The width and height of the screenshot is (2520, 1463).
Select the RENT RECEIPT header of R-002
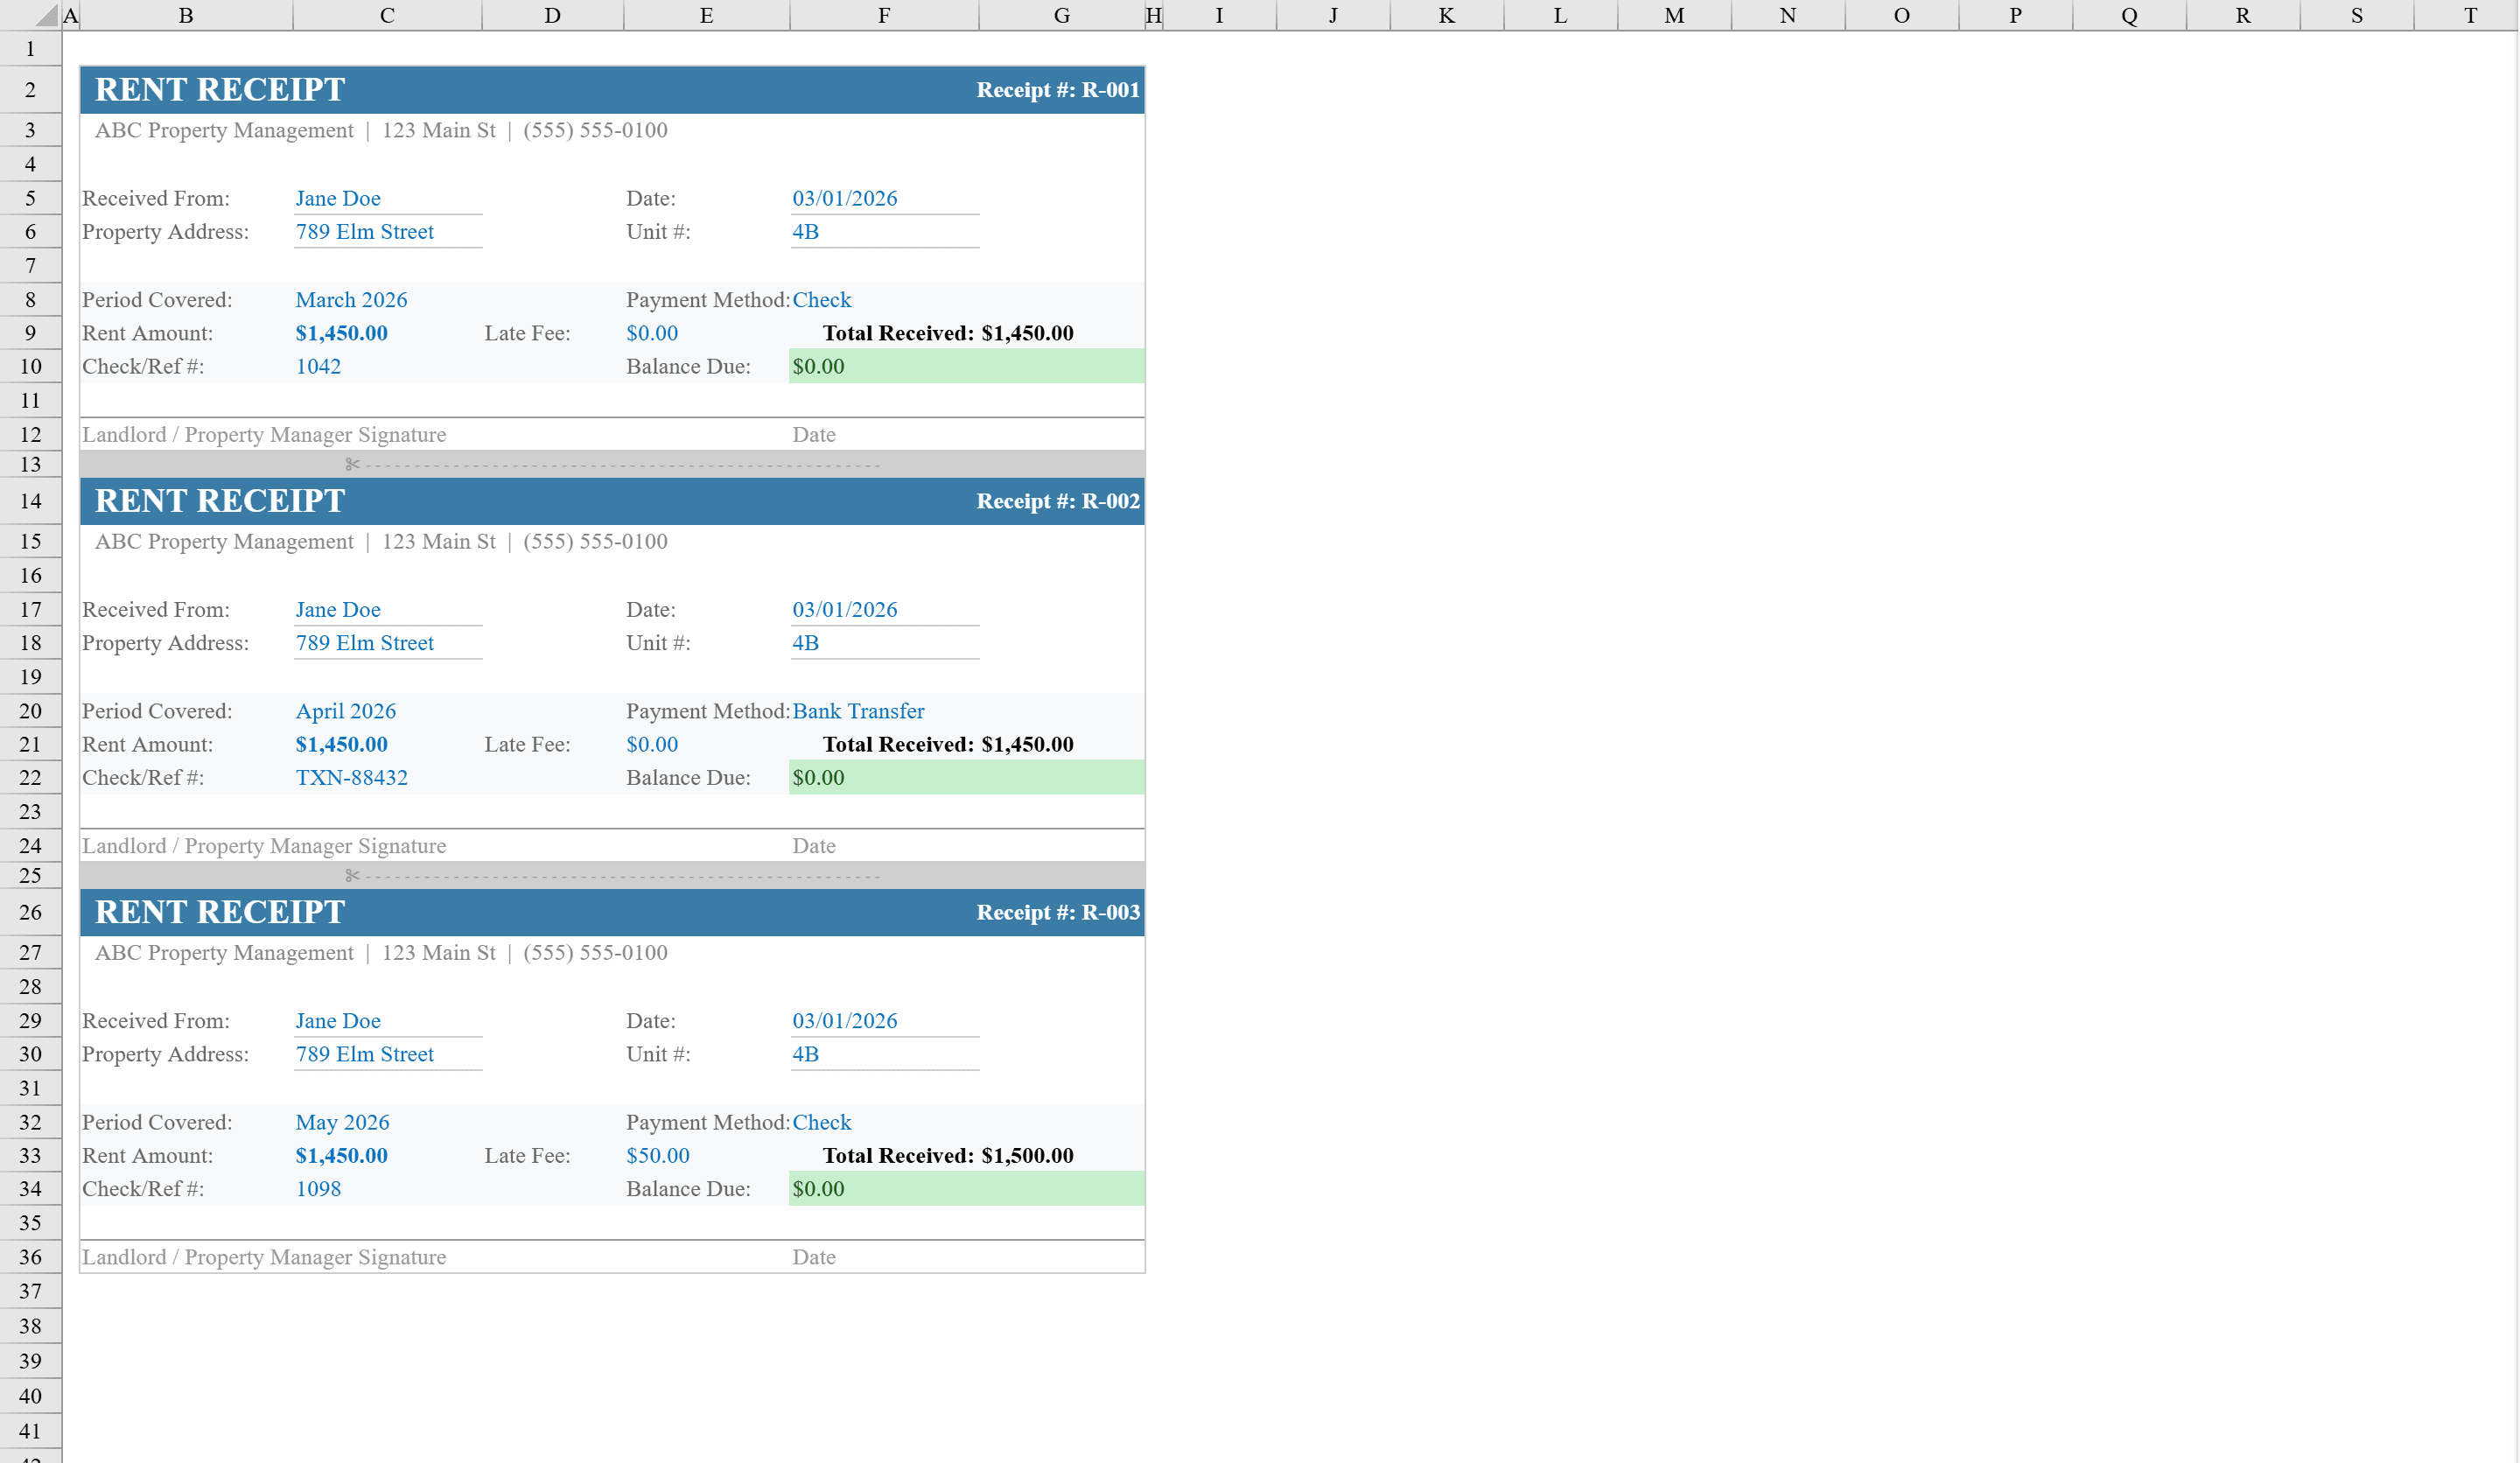coord(219,501)
